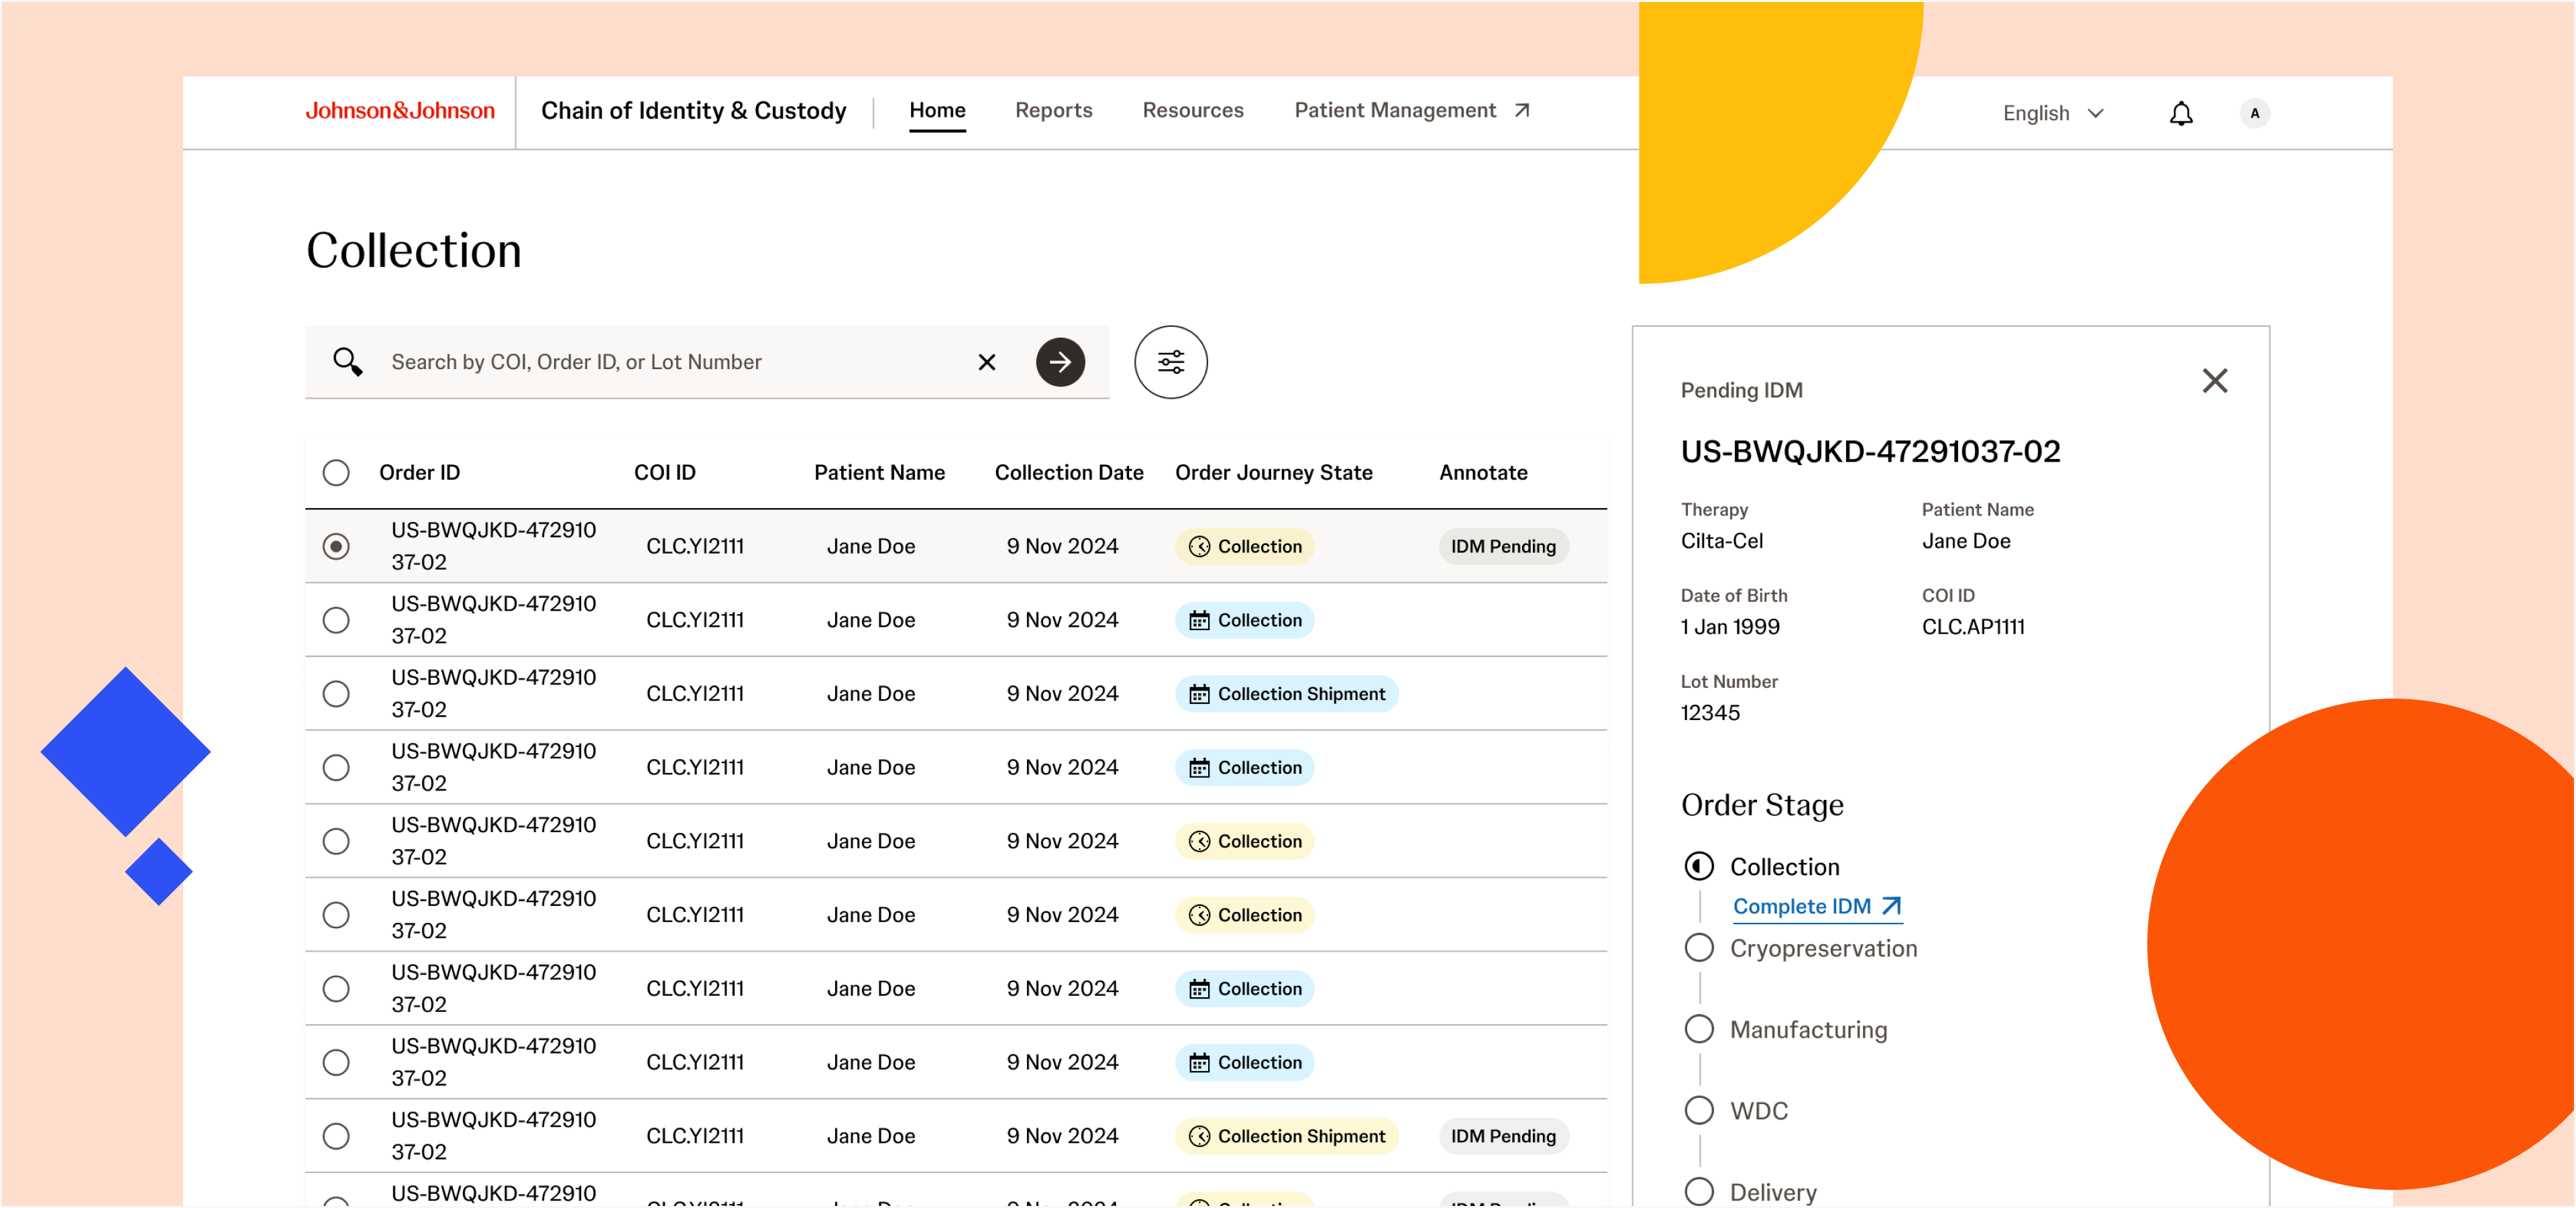The height and width of the screenshot is (1208, 2576).
Task: Close the Pending IDM details panel
Action: click(x=2214, y=381)
